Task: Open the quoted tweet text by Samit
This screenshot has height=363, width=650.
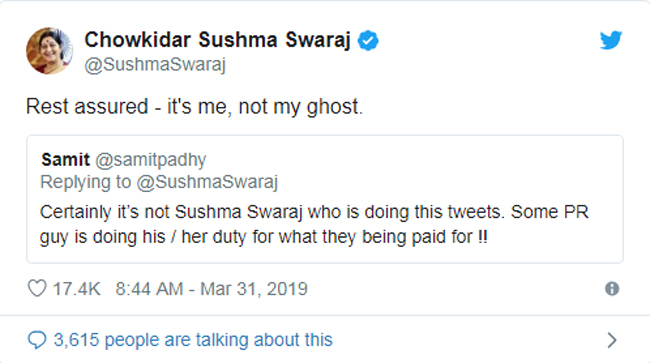Action: [x=314, y=225]
